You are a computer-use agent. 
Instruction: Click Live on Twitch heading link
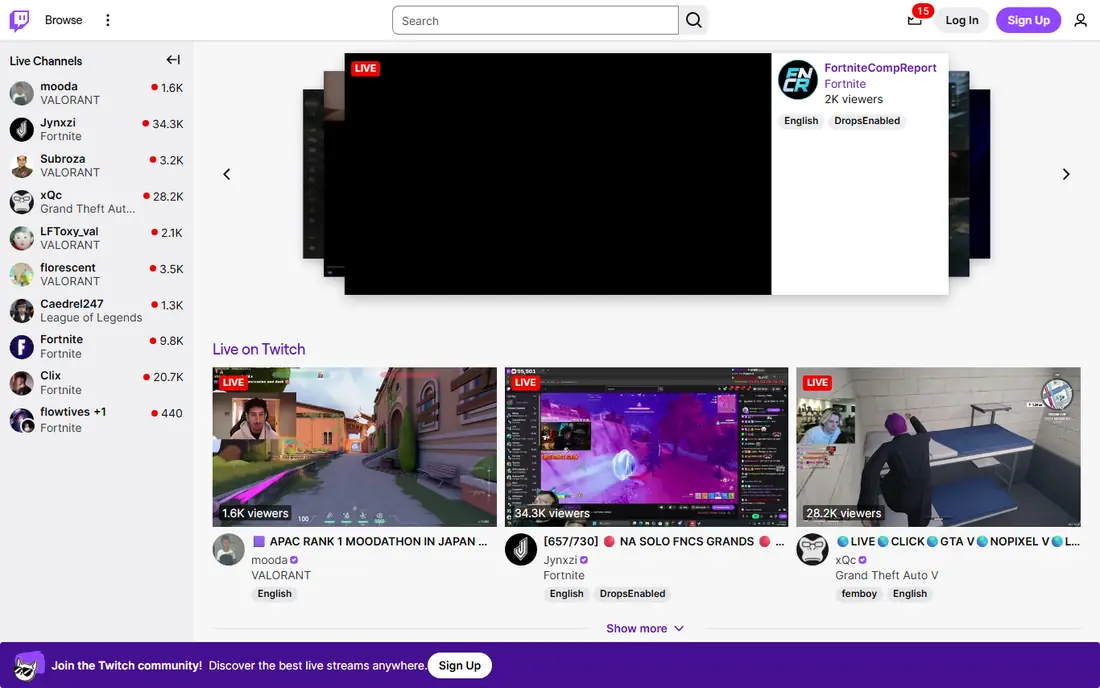259,349
